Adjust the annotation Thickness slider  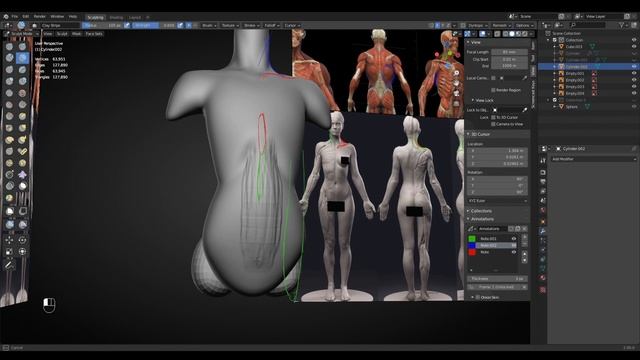coord(498,279)
